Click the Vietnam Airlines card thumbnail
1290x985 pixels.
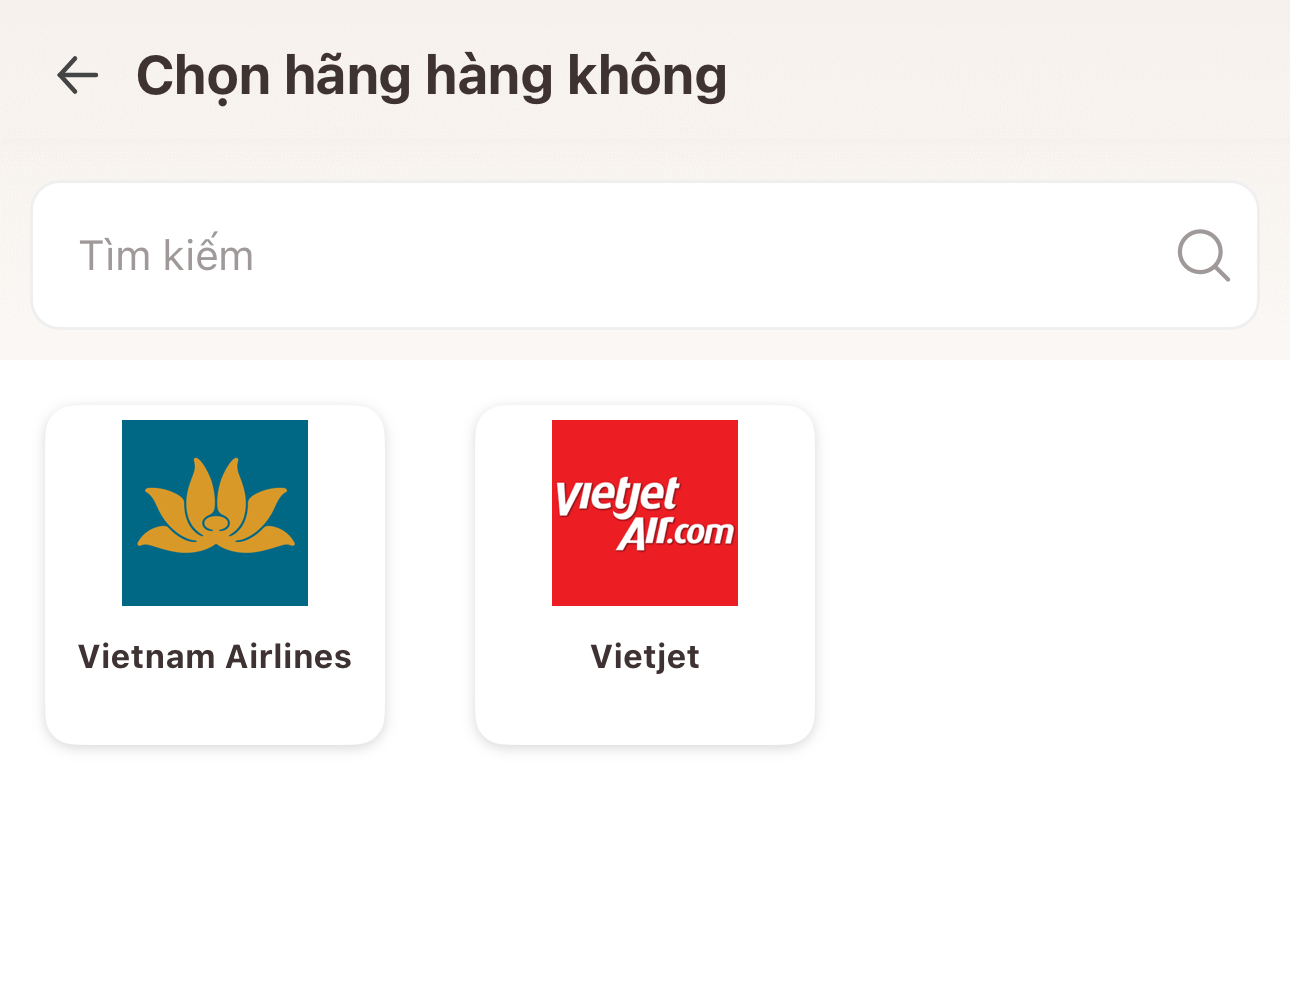(214, 512)
